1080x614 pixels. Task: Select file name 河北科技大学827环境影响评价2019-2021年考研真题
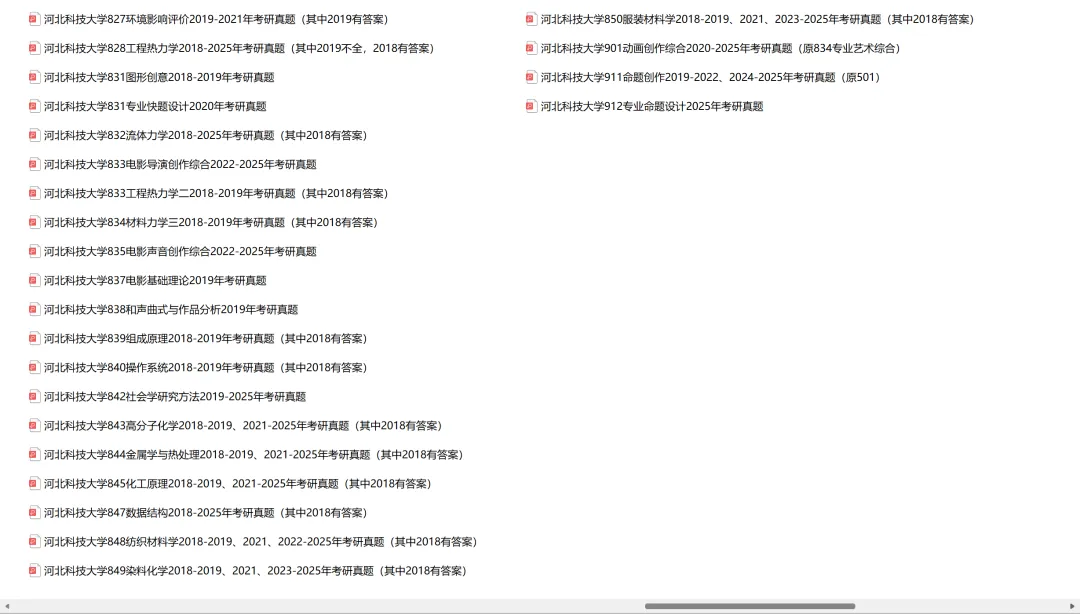coord(216,19)
